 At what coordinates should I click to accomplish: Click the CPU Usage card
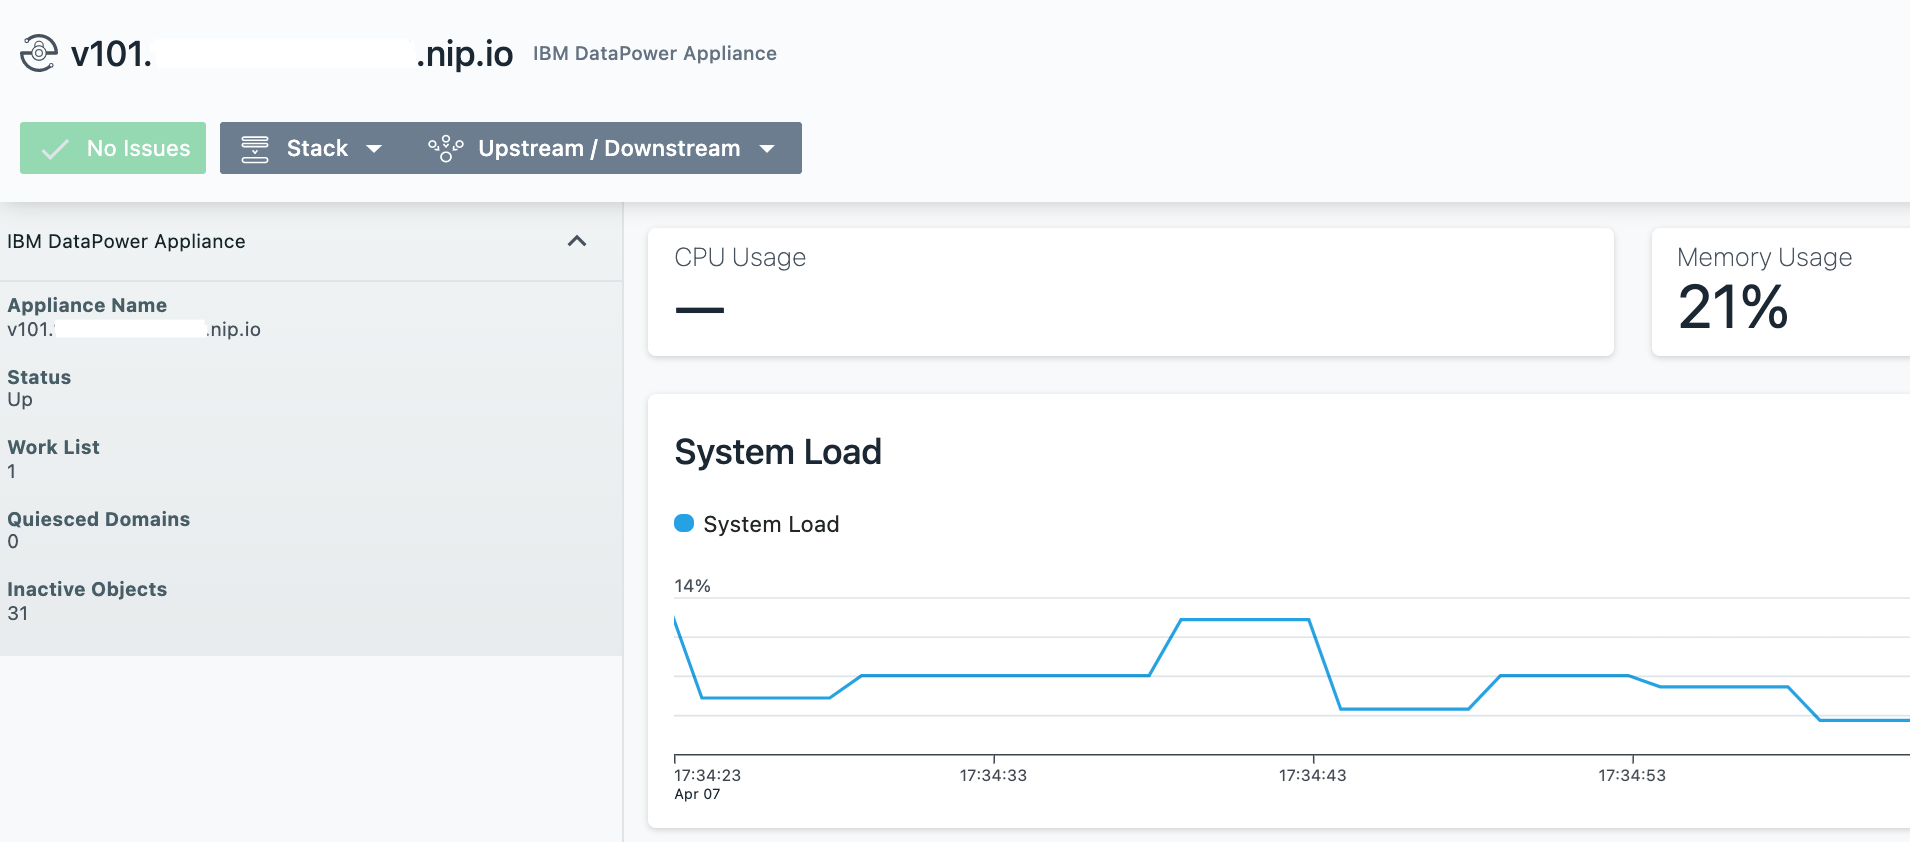pos(1131,292)
